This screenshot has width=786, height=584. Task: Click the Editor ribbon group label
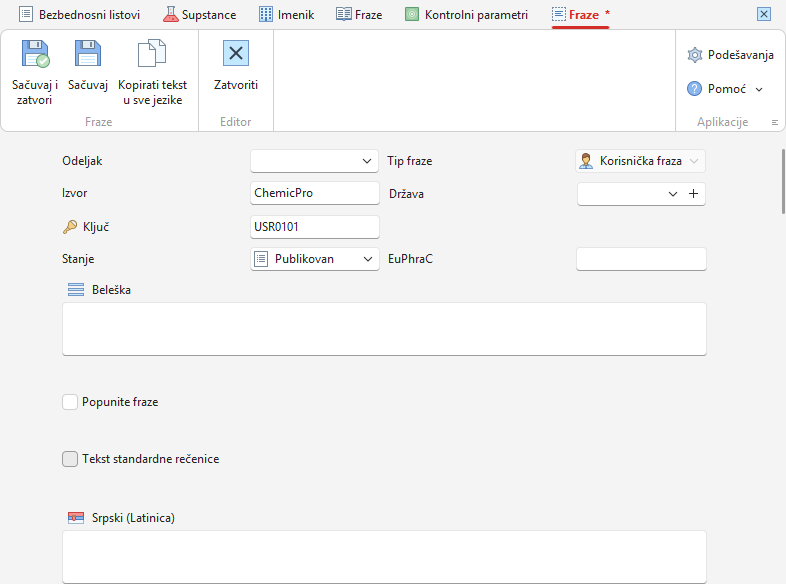(x=236, y=122)
